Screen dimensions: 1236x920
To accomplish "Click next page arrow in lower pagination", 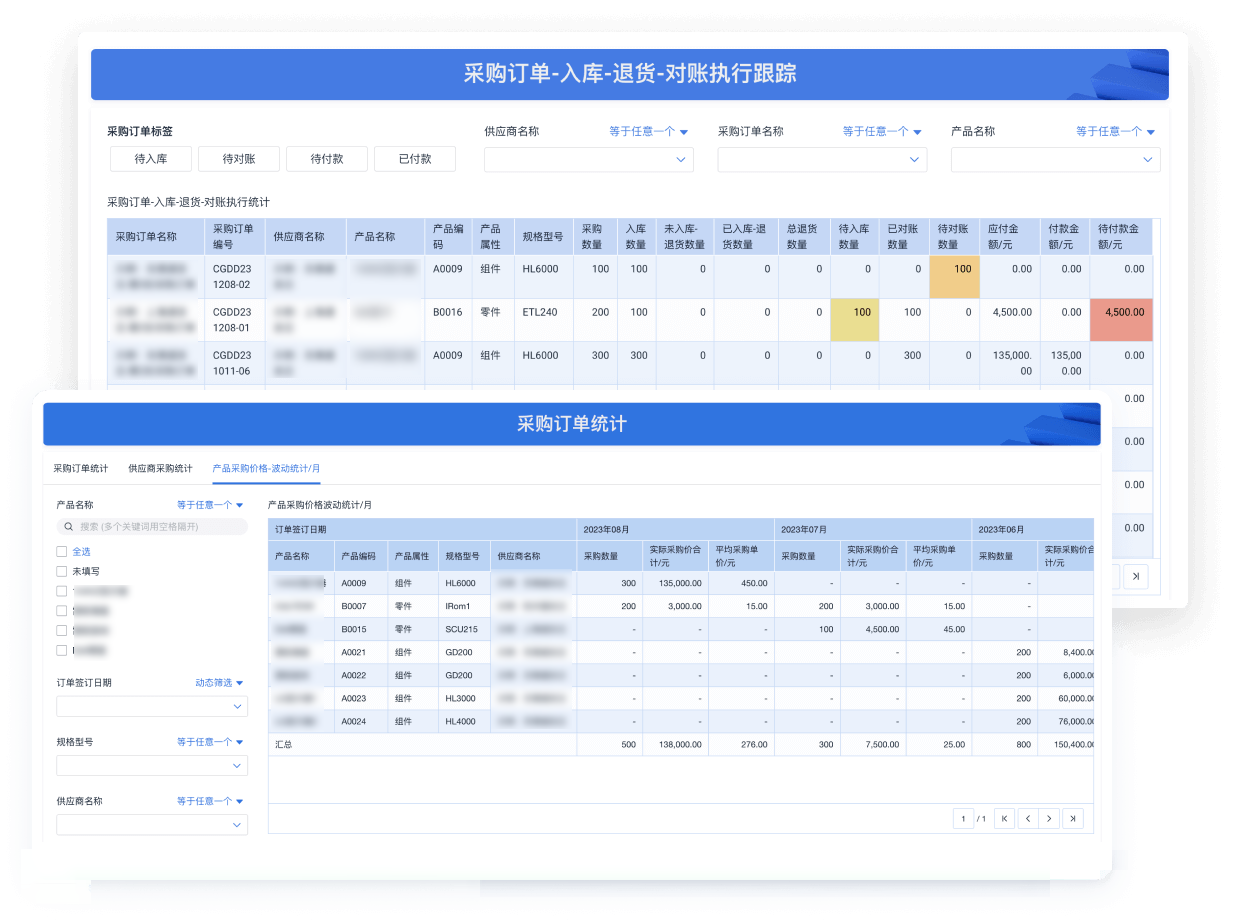I will 1049,819.
